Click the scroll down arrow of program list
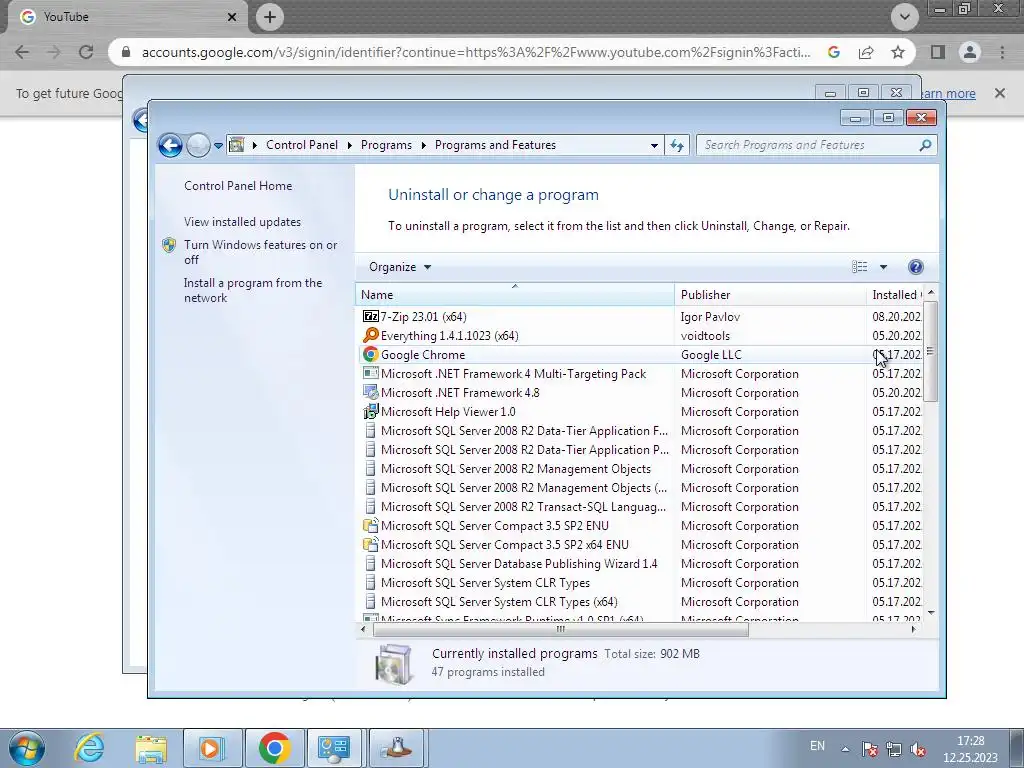 931,613
